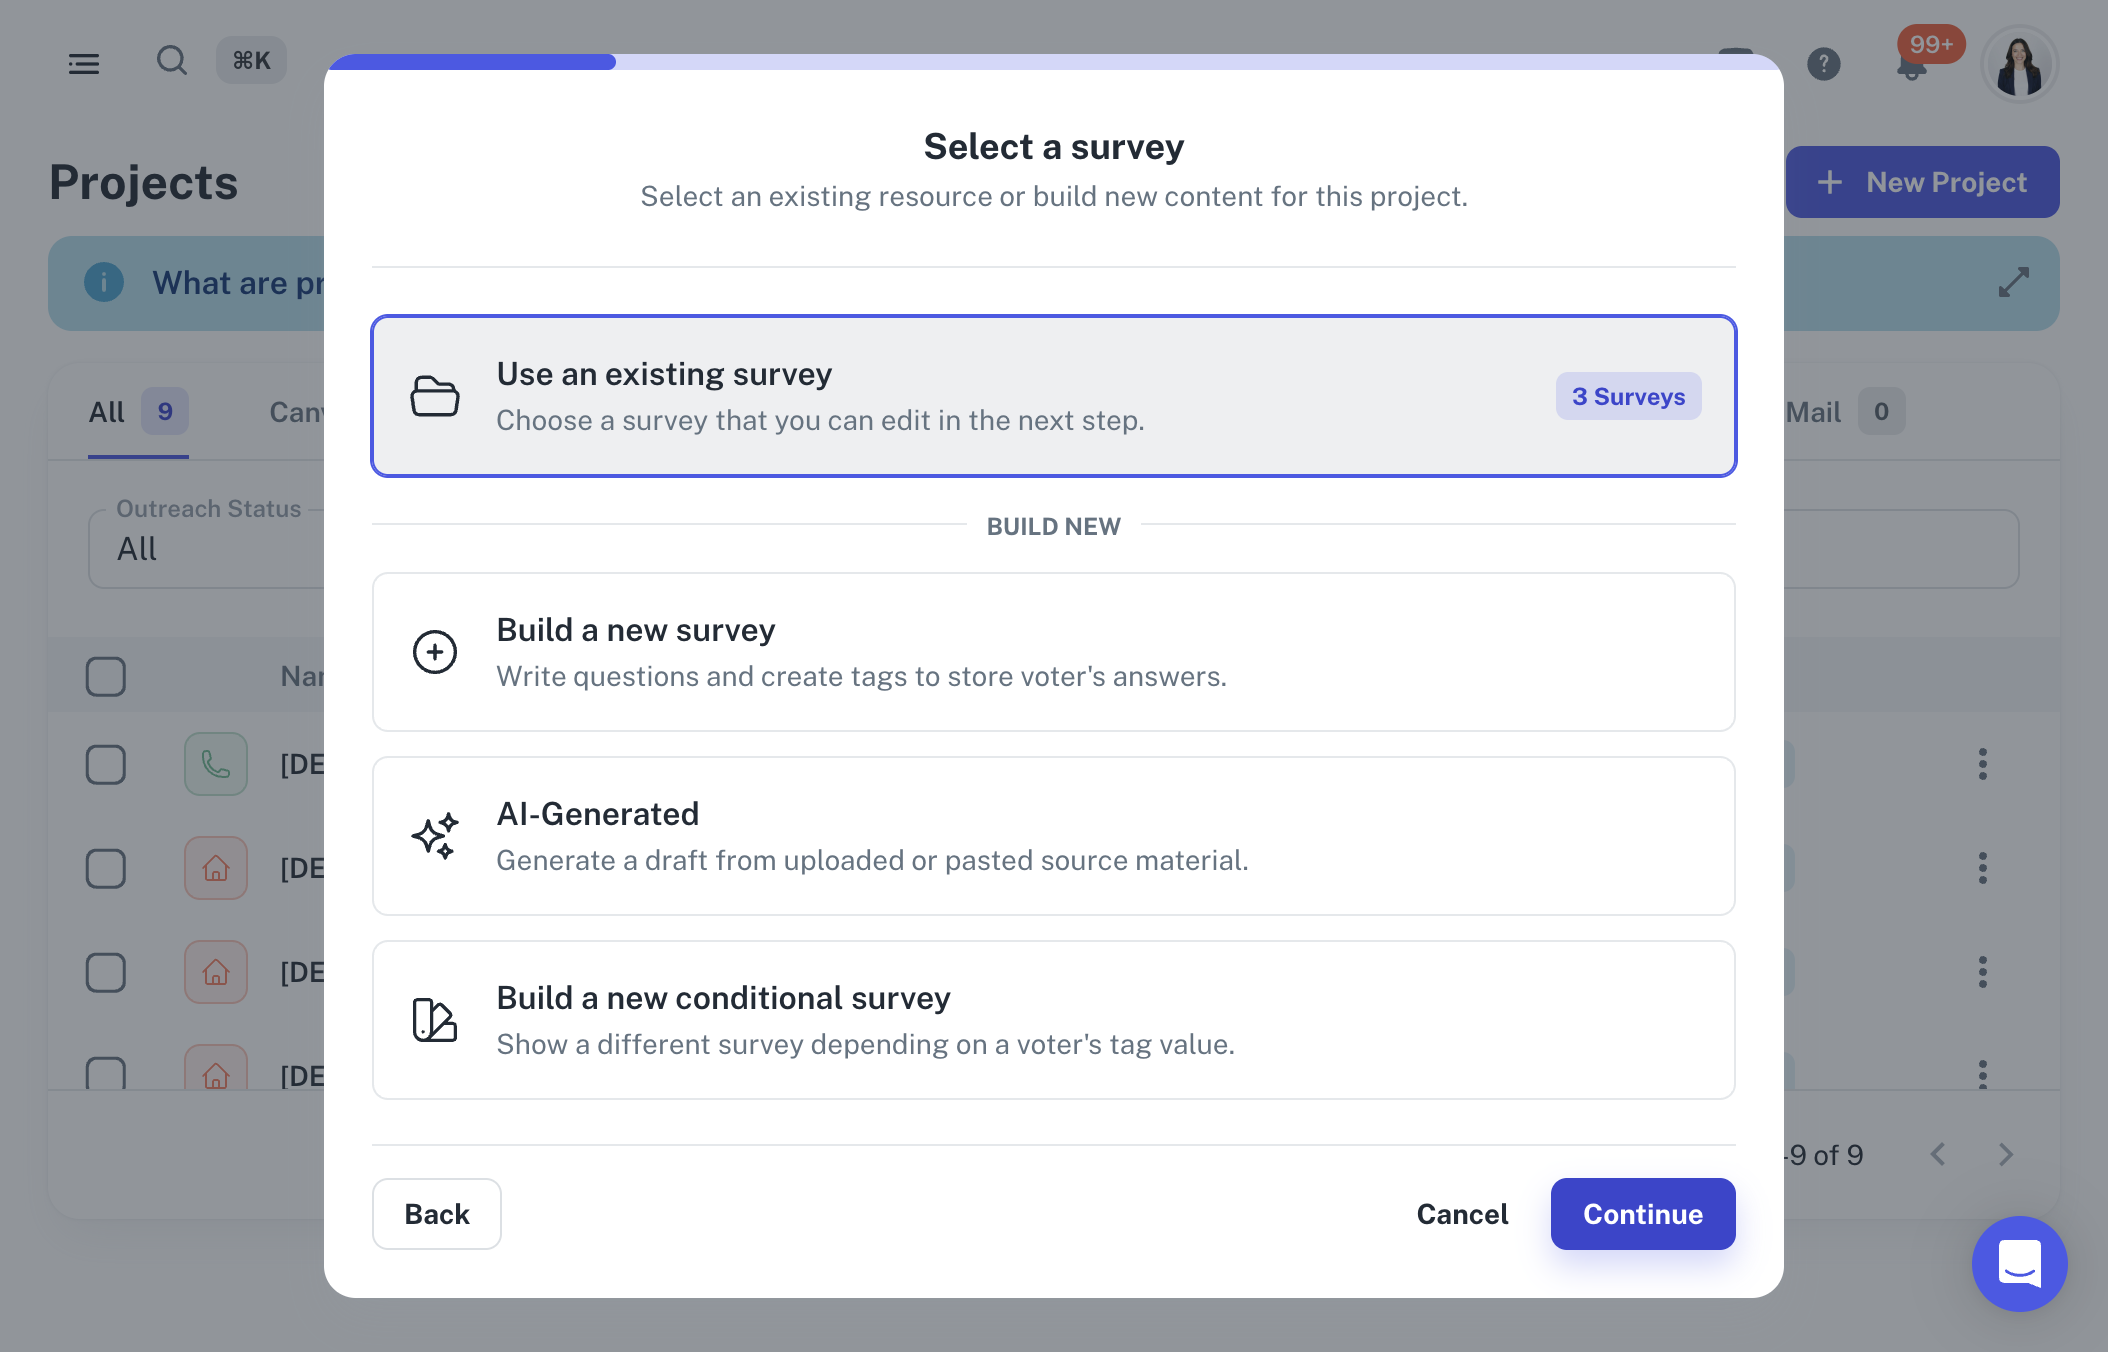The height and width of the screenshot is (1352, 2108).
Task: Click the blue info icon in banner
Action: click(x=104, y=282)
